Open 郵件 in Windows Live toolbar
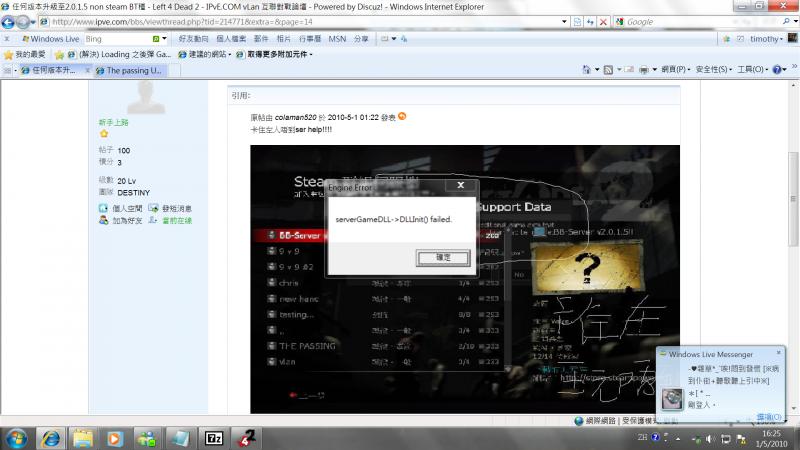This screenshot has height=450, width=800. point(261,39)
